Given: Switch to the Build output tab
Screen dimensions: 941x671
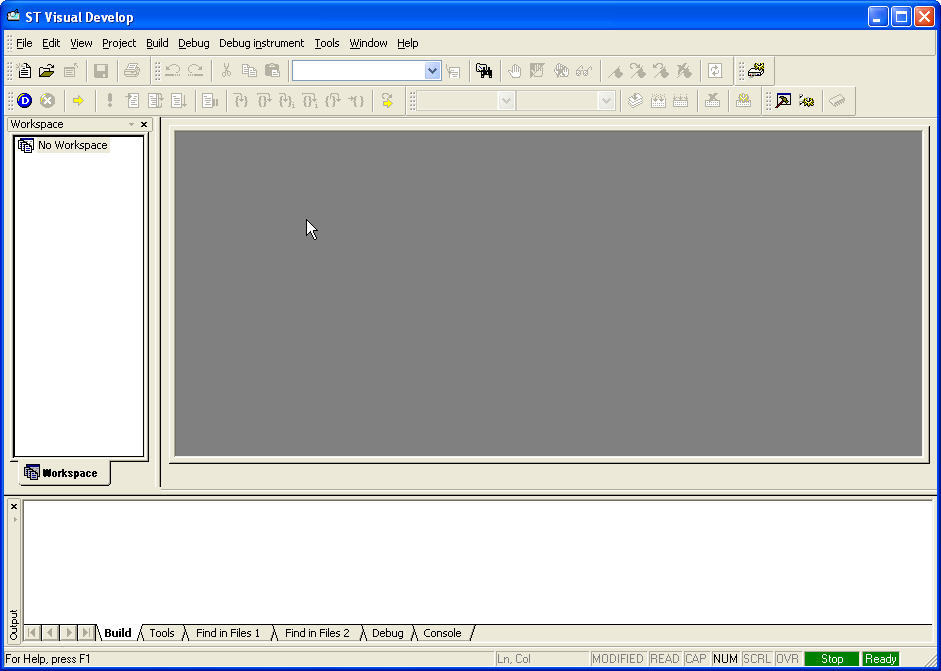Looking at the screenshot, I should (118, 633).
